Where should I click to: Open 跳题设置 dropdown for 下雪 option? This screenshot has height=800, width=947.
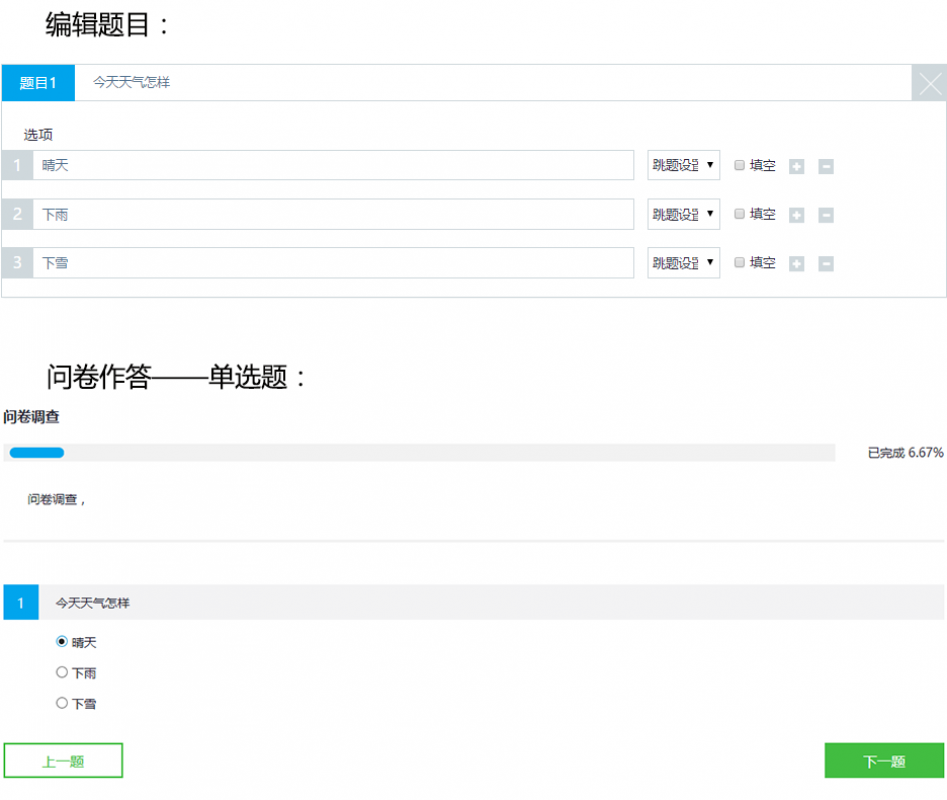684,263
